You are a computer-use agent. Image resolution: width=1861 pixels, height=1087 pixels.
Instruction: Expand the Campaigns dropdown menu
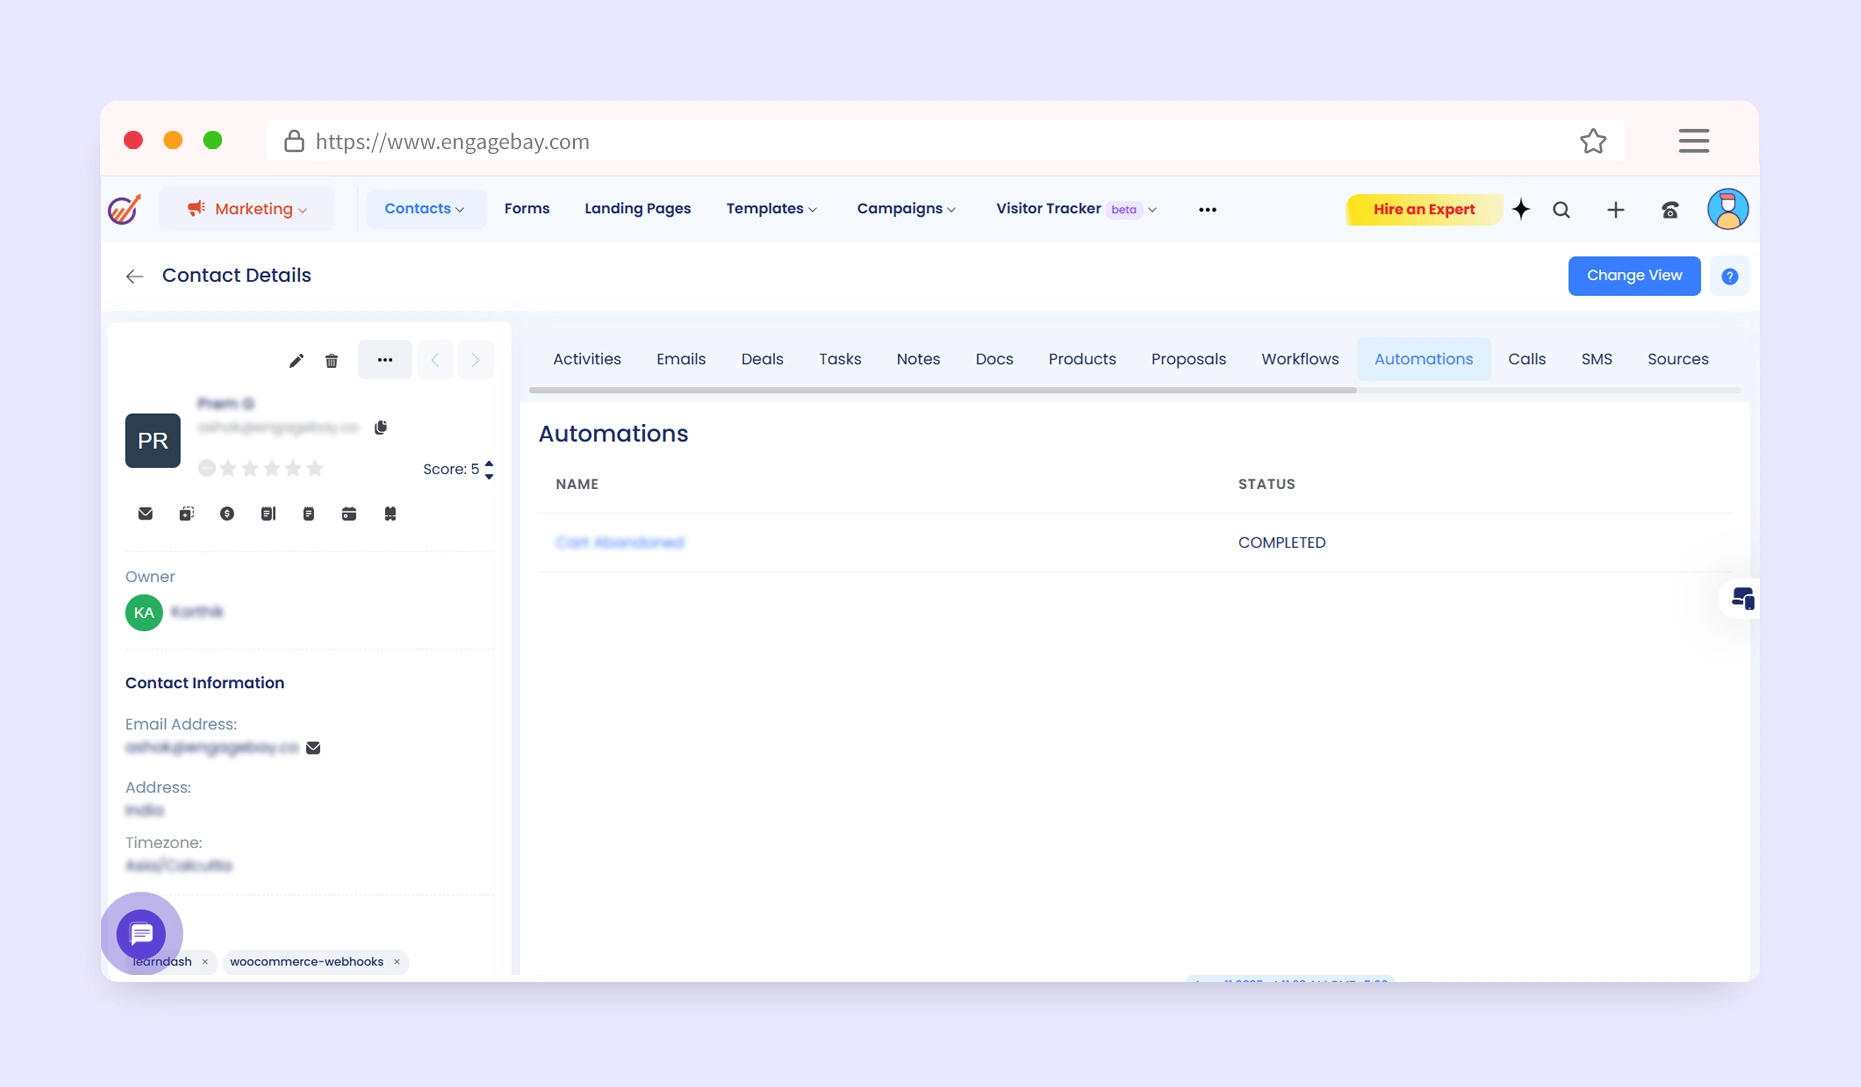[x=905, y=209]
